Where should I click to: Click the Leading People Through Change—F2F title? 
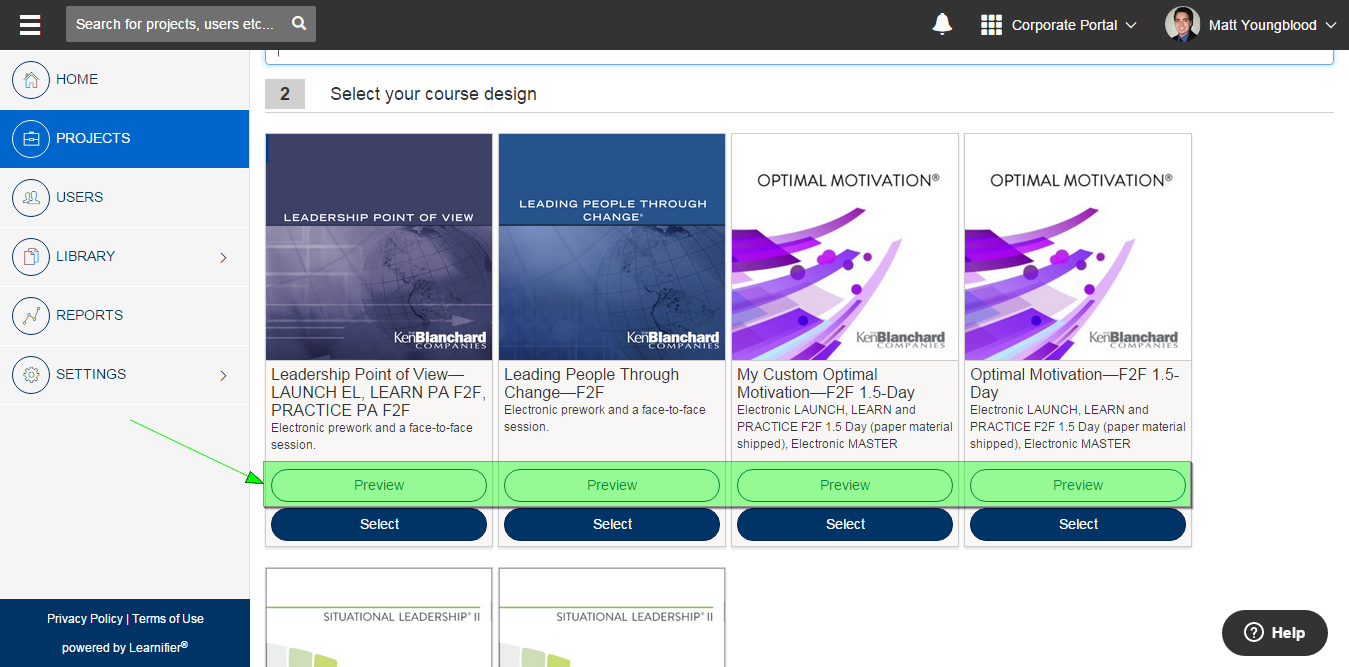[x=592, y=383]
